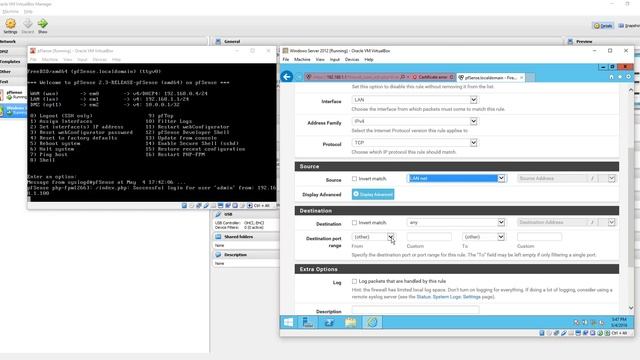Open the browser Home icon in Internet Explorer
640x360 pixels.
point(611,77)
